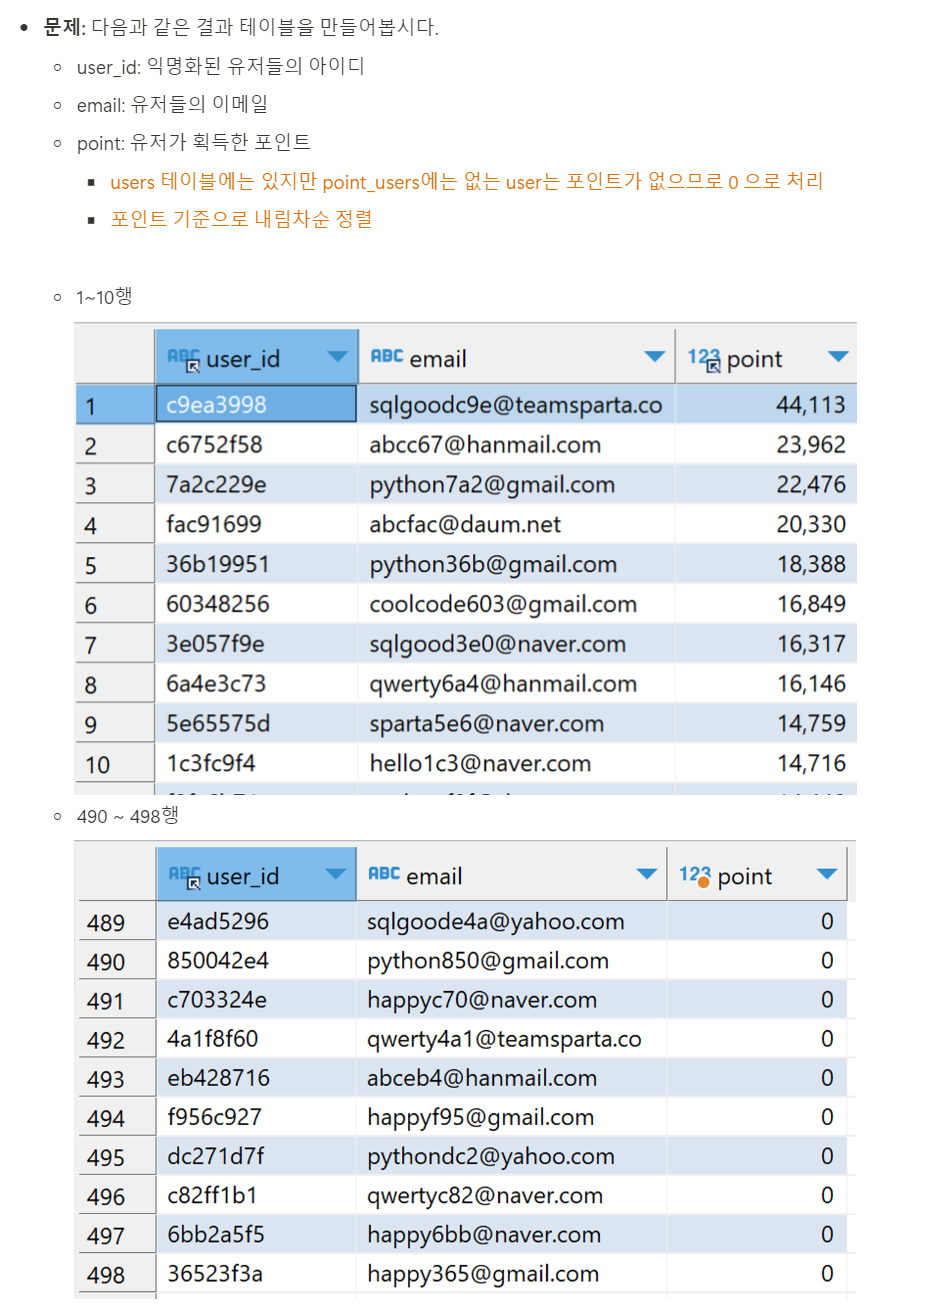
Task: Click 123 type icon of bottom point column
Action: tap(695, 877)
